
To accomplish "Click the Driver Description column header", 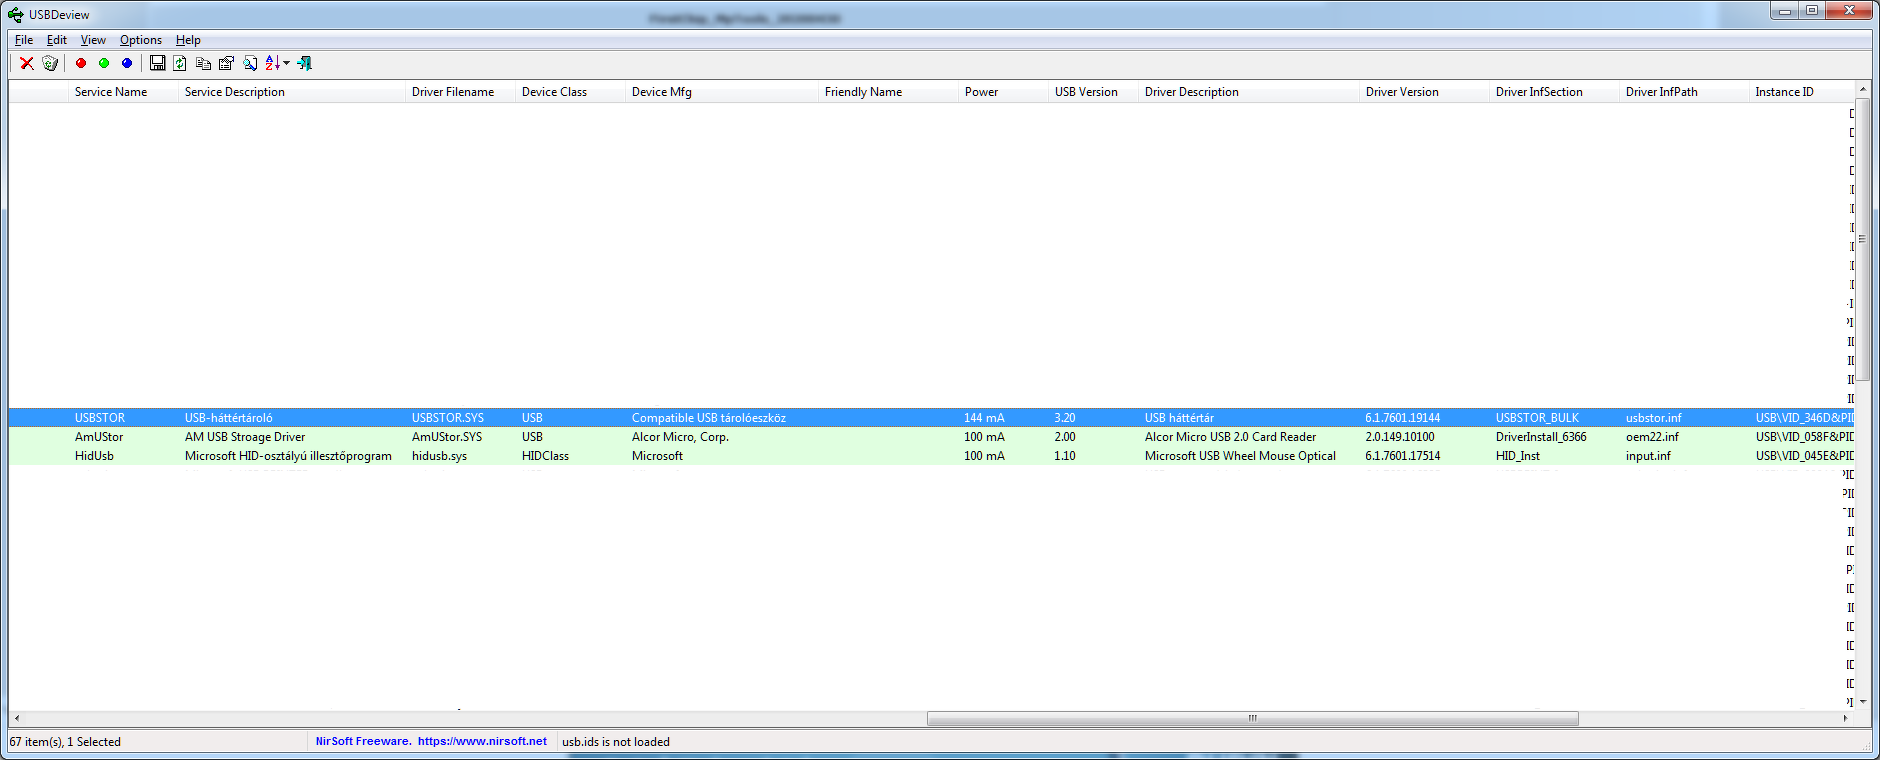I will coord(1249,92).
